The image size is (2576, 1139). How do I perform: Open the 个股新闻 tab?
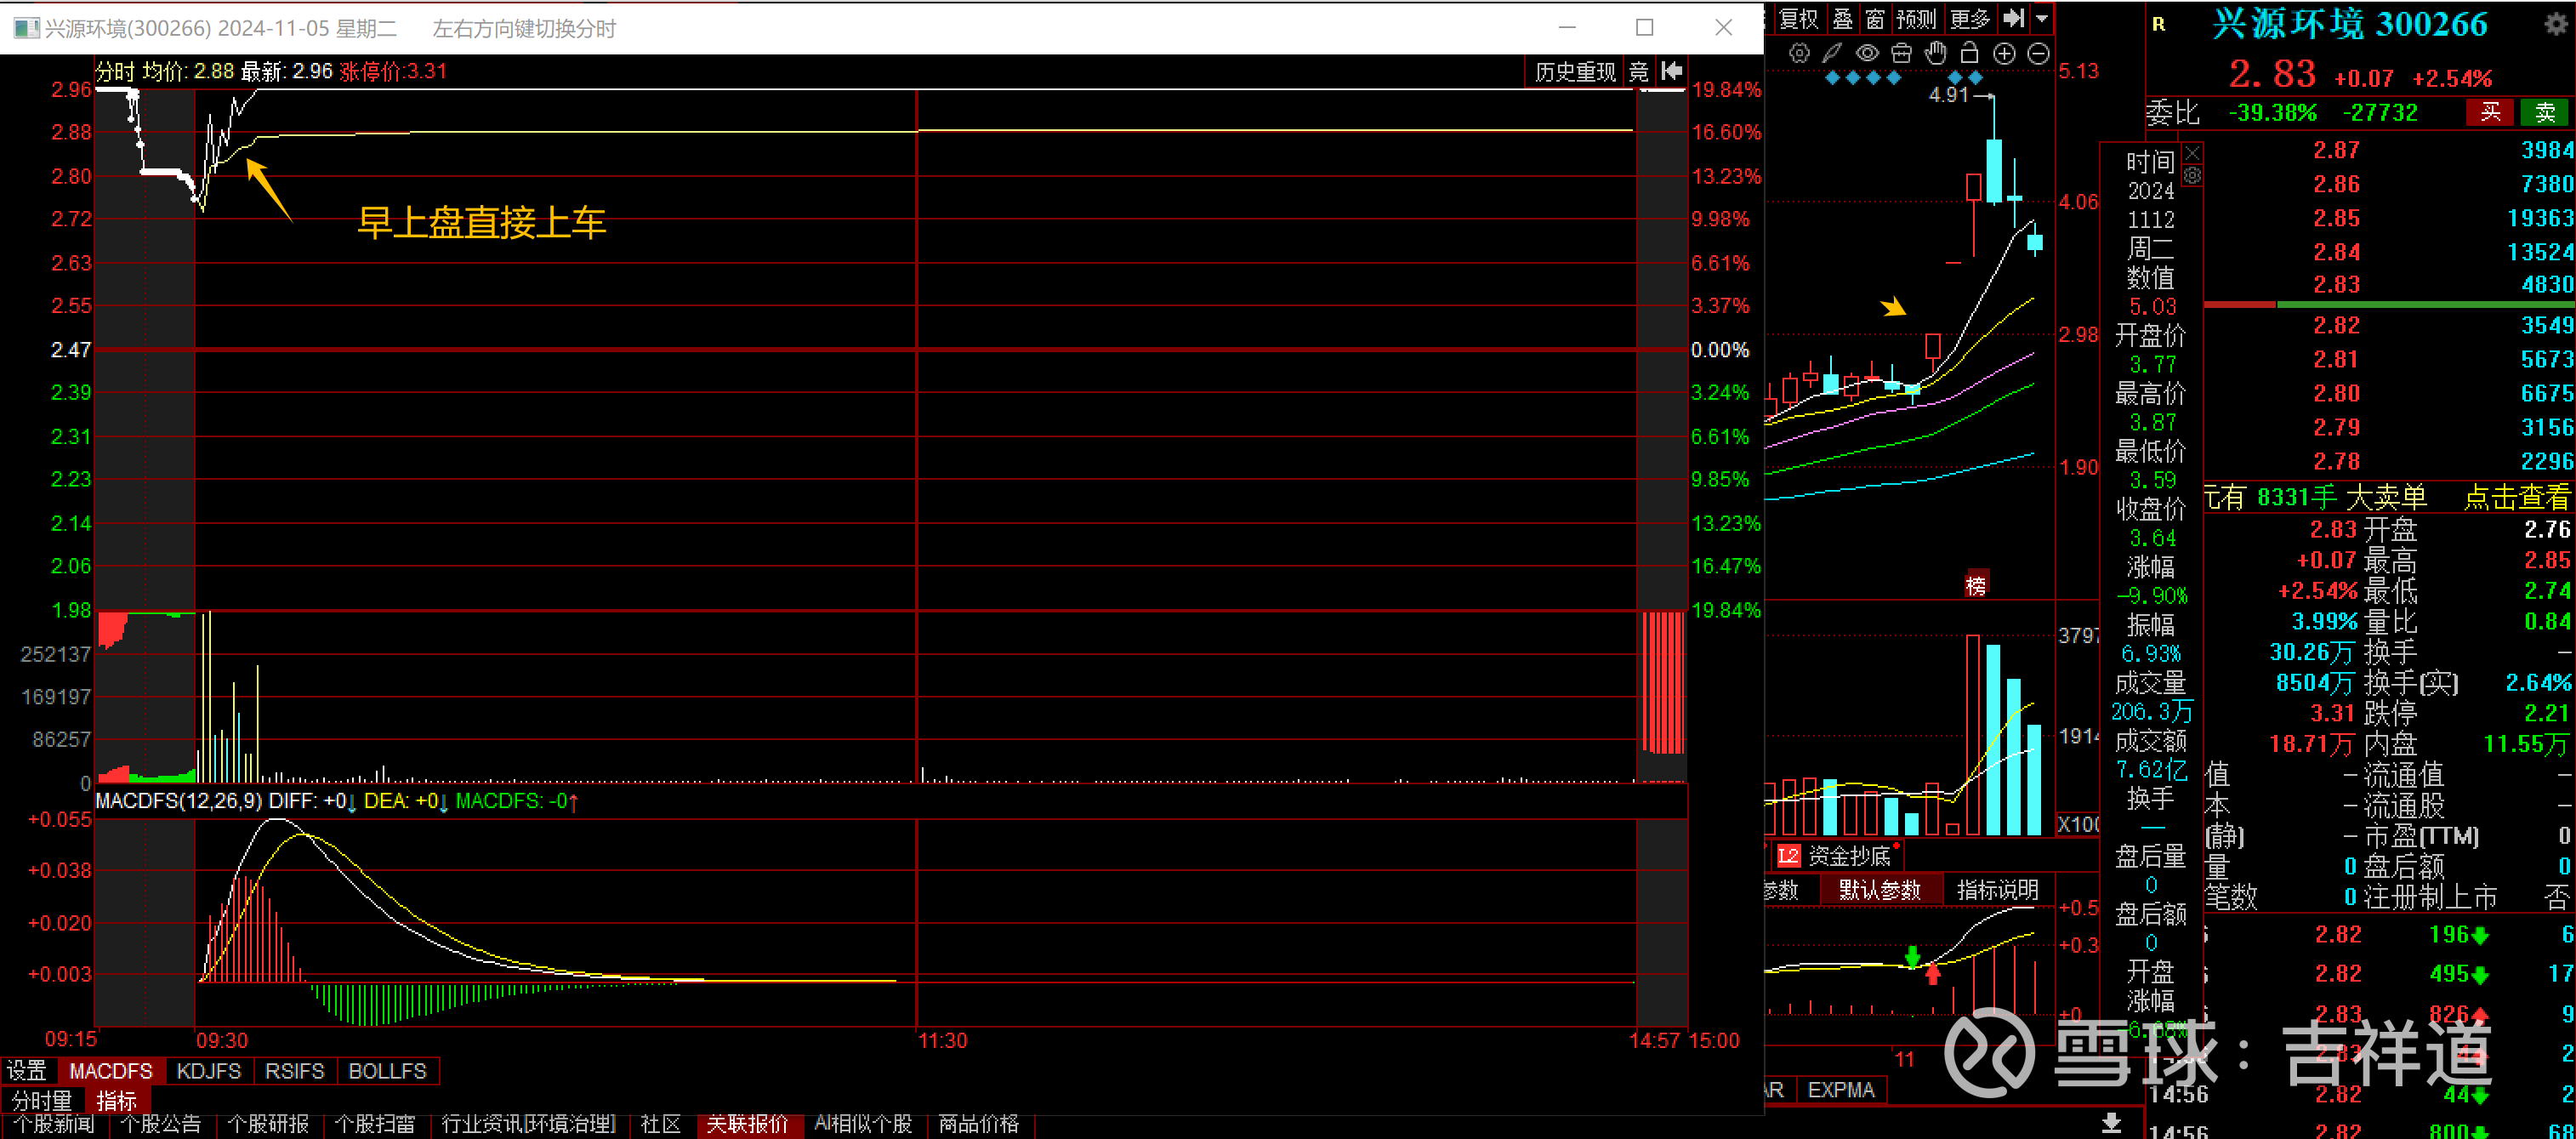(x=54, y=1125)
